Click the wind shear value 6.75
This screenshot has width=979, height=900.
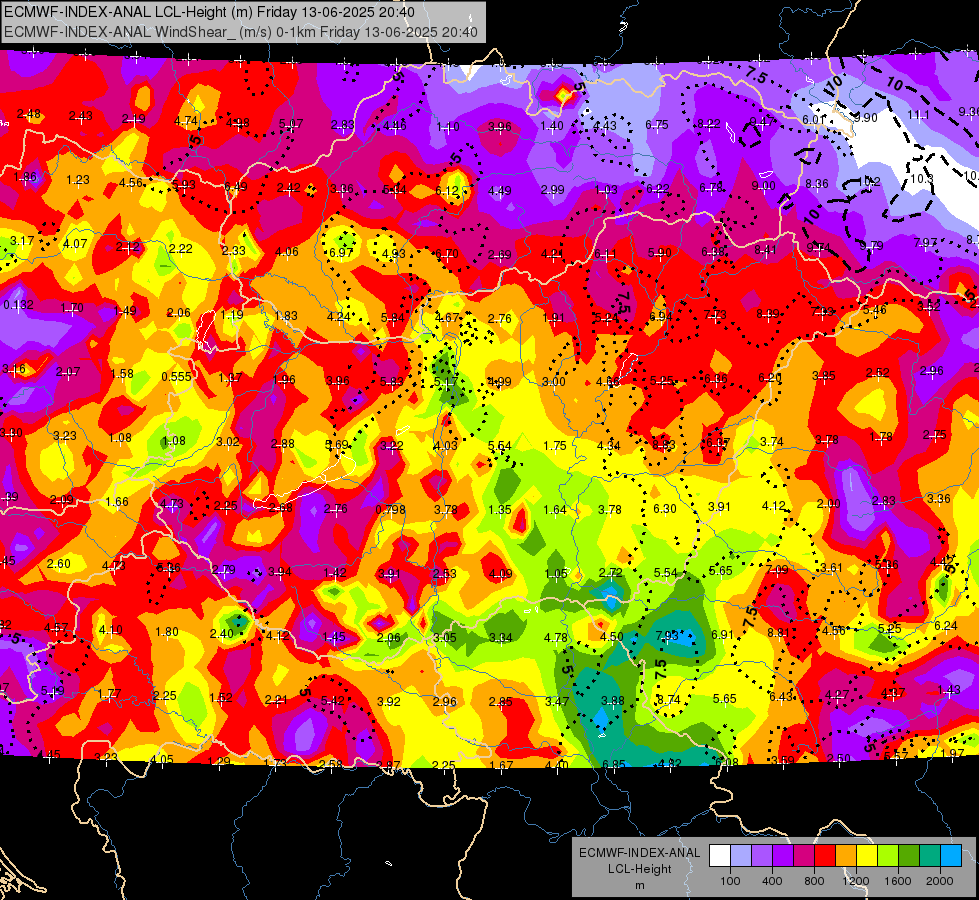coord(657,125)
